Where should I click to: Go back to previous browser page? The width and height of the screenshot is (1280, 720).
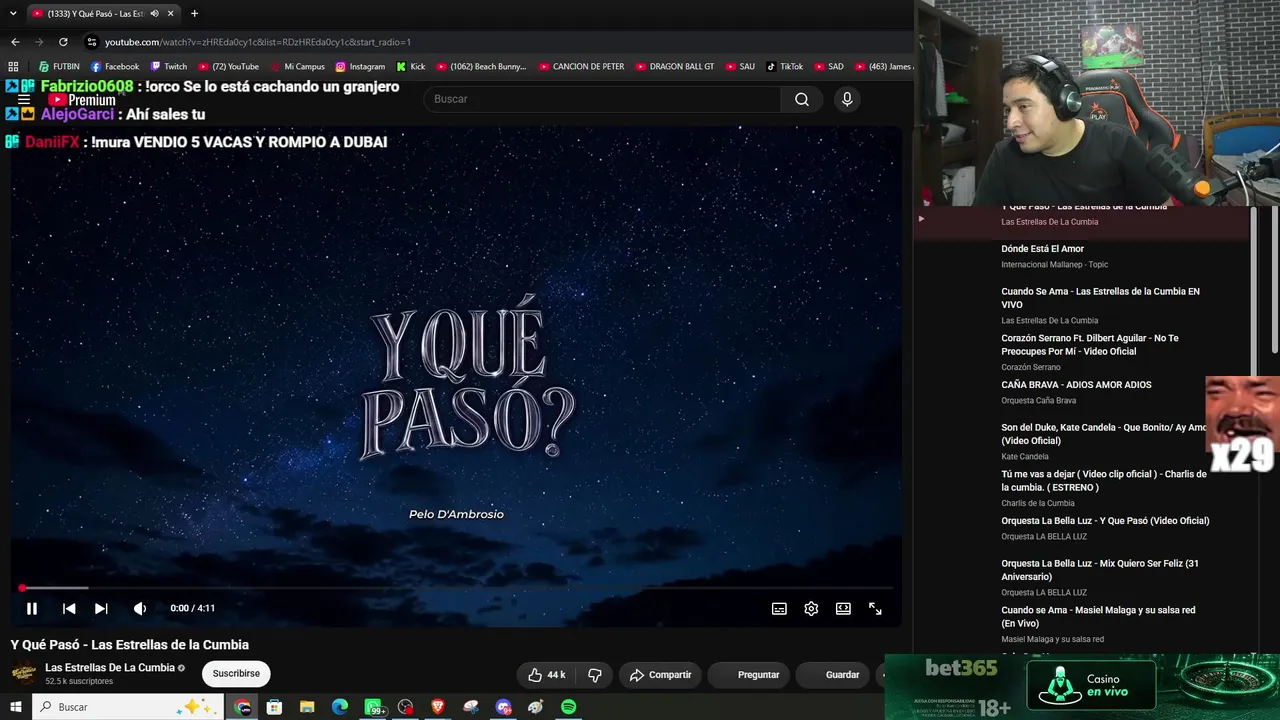[15, 42]
